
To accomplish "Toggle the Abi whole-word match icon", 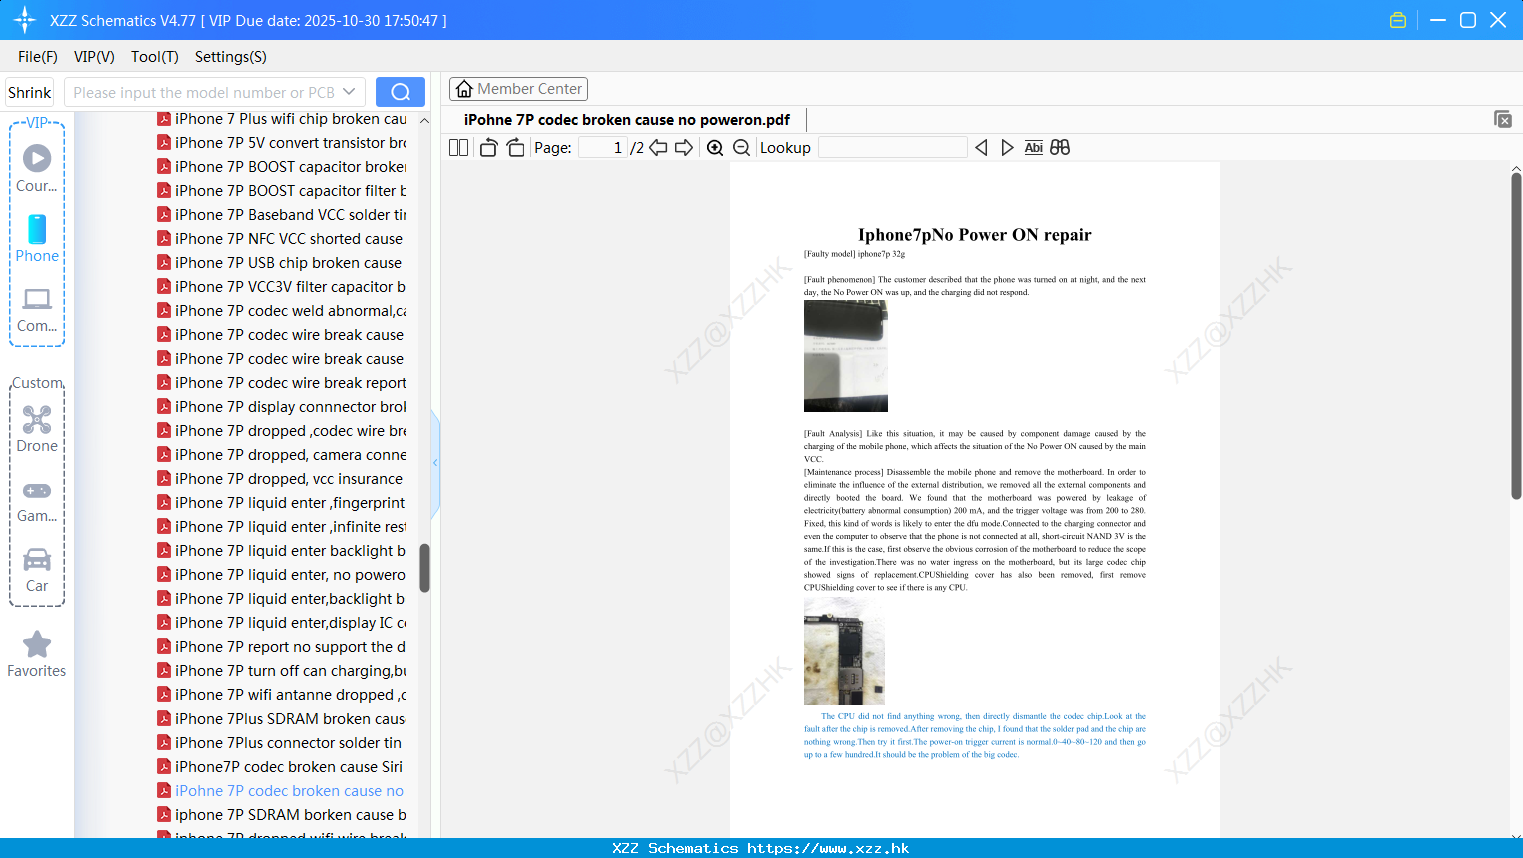I will [1033, 148].
